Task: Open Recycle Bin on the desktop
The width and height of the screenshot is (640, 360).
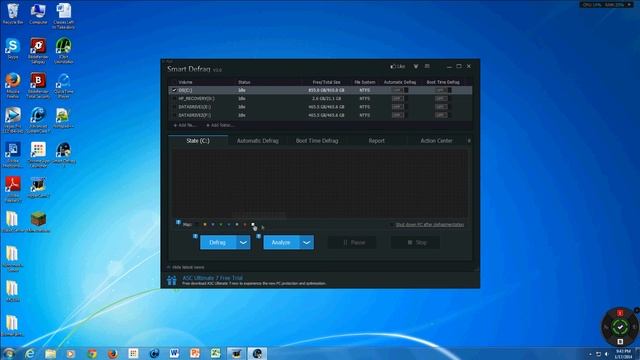Action: tap(13, 14)
